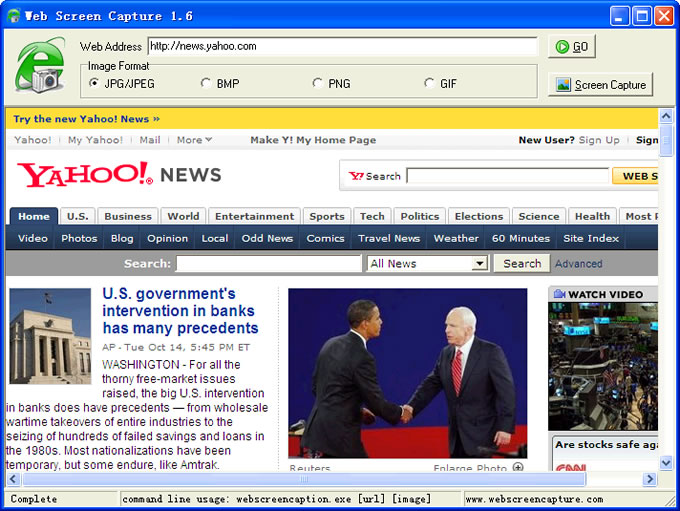This screenshot has height=511, width=680.
Task: Click the vertical scrollbar down arrow
Action: tap(666, 462)
